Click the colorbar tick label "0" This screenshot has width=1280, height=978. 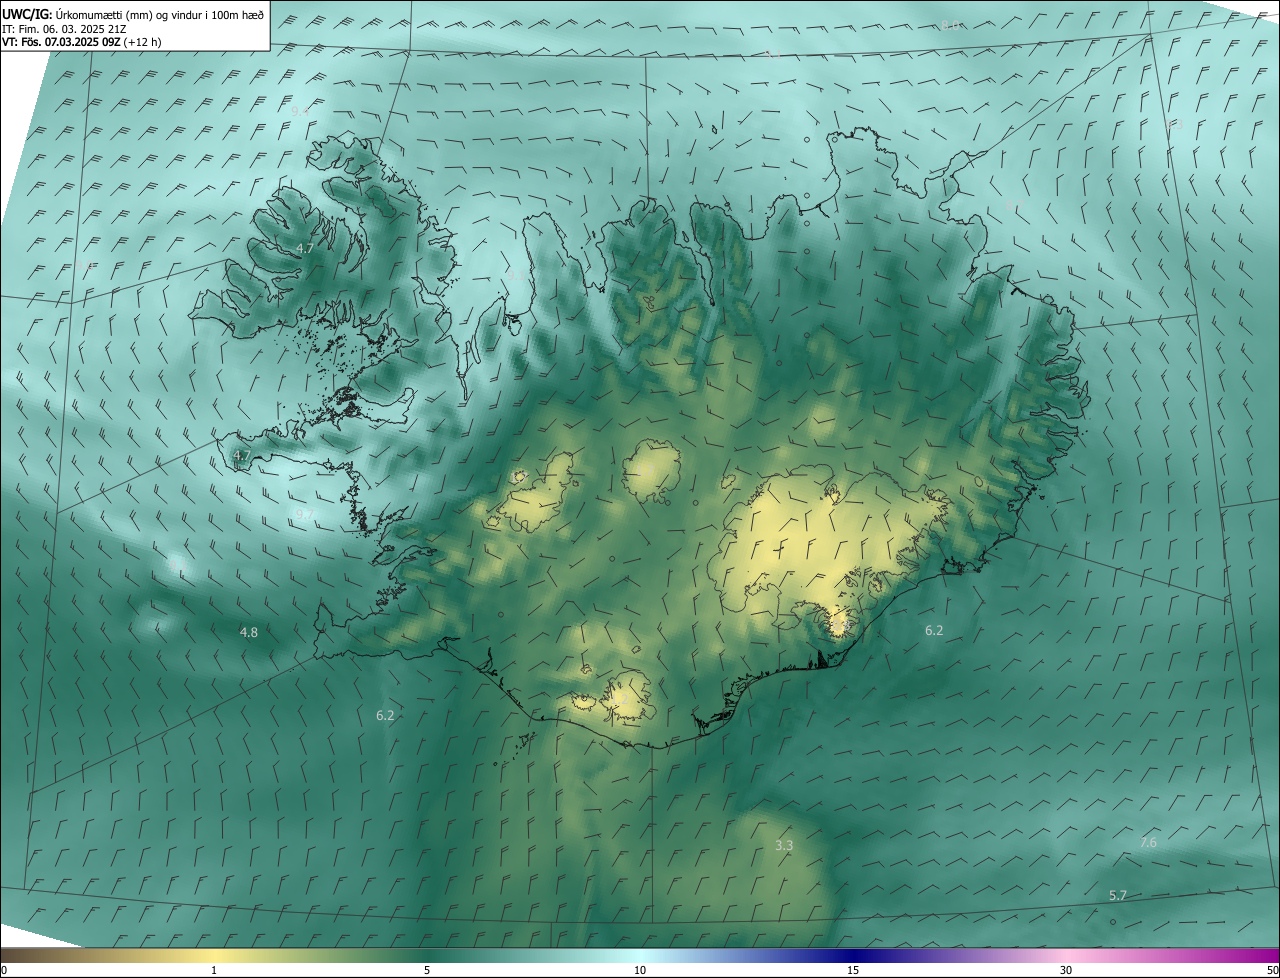pos(4,971)
